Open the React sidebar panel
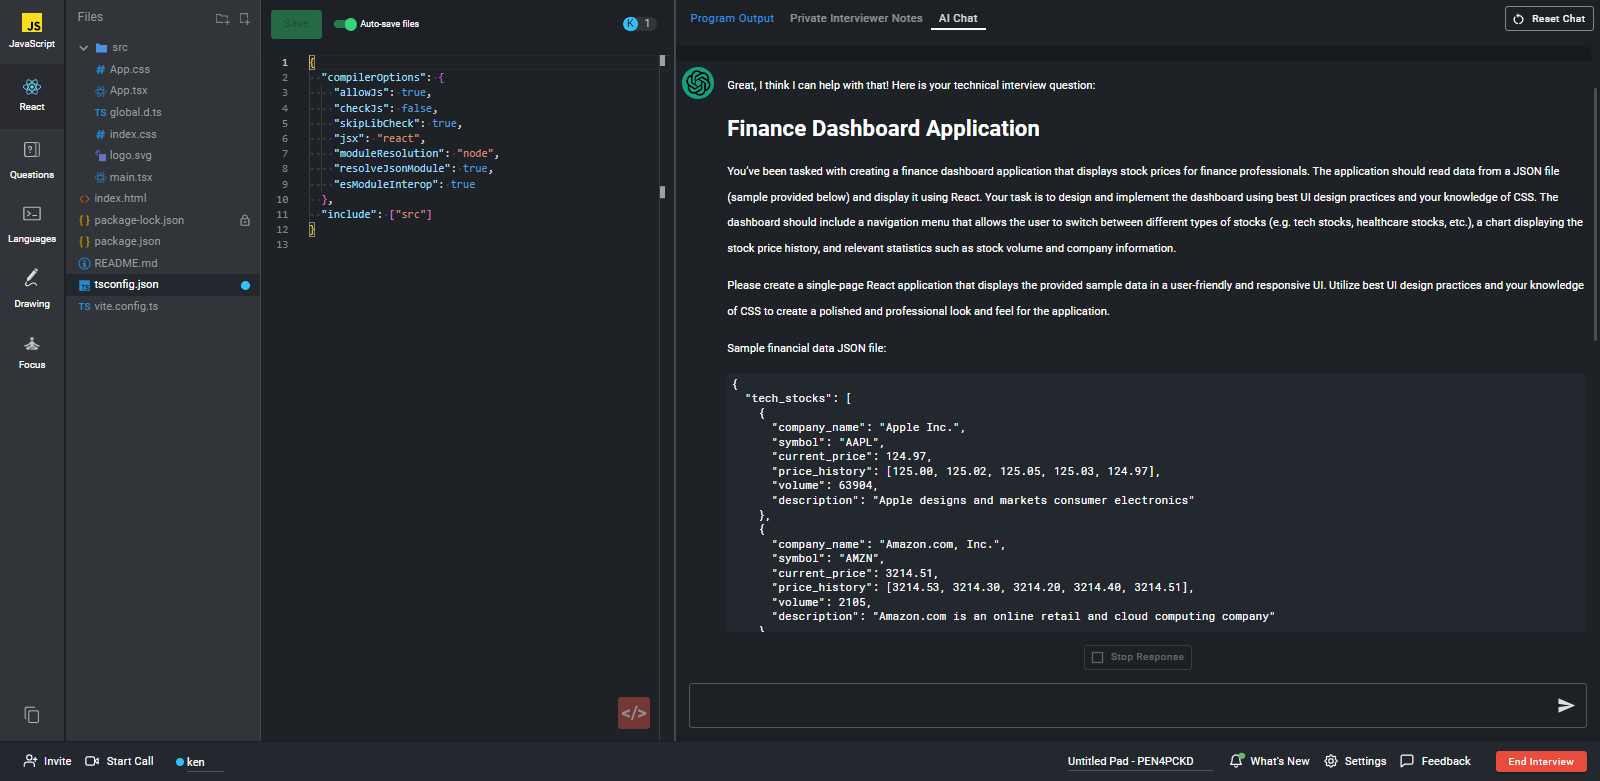Viewport: 1600px width, 781px height. [x=32, y=95]
